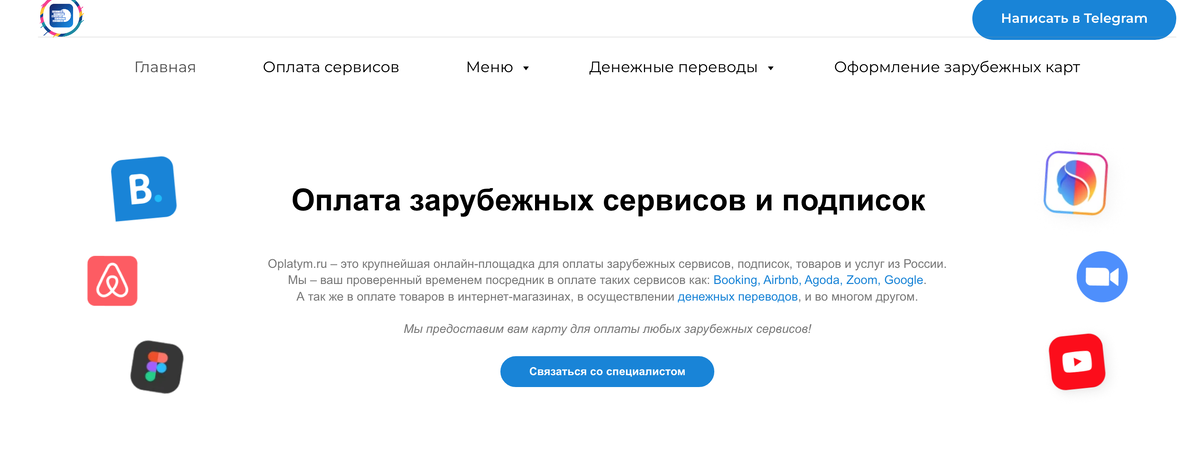The width and height of the screenshot is (1200, 473).
Task: Open Оформление зарубежных карт page
Action: click(957, 67)
